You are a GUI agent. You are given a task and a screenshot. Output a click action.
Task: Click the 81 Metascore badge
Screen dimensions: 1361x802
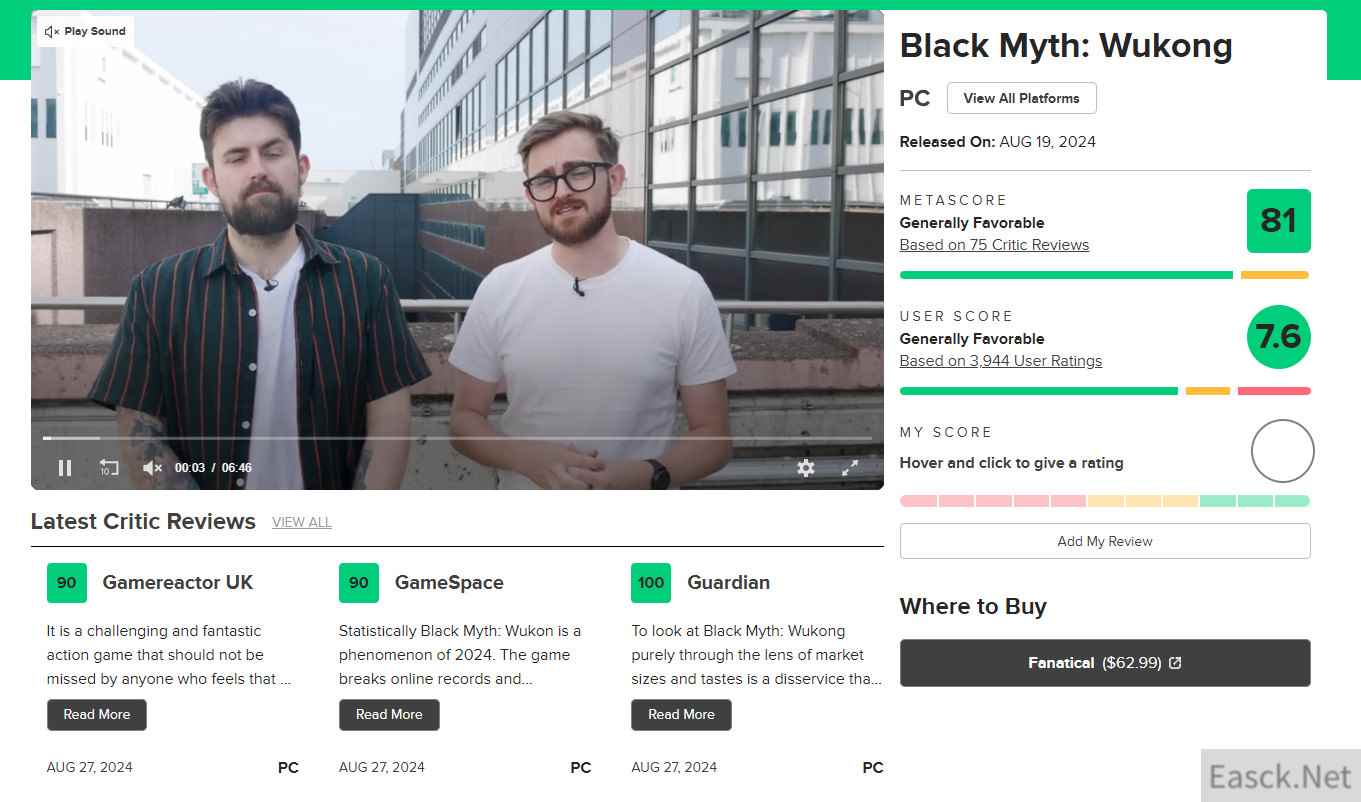[x=1278, y=221]
